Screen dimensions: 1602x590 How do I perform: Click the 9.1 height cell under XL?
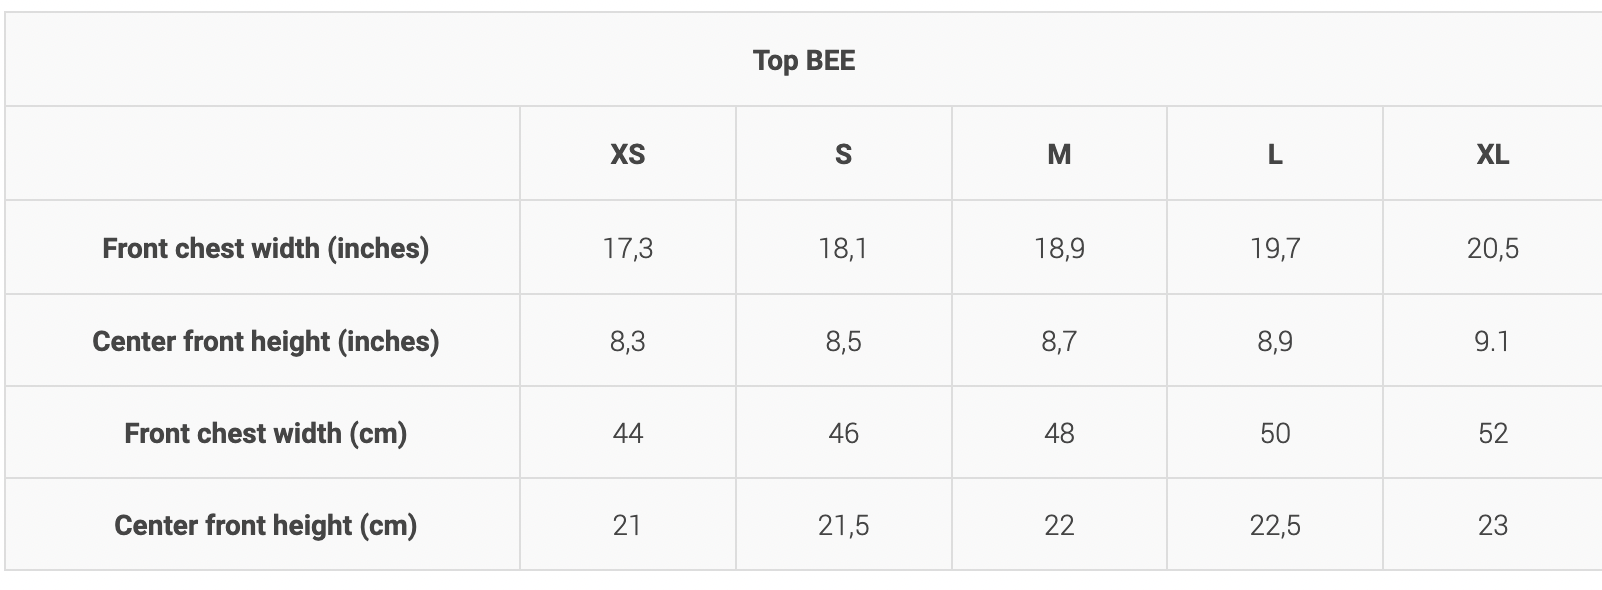click(x=1492, y=341)
